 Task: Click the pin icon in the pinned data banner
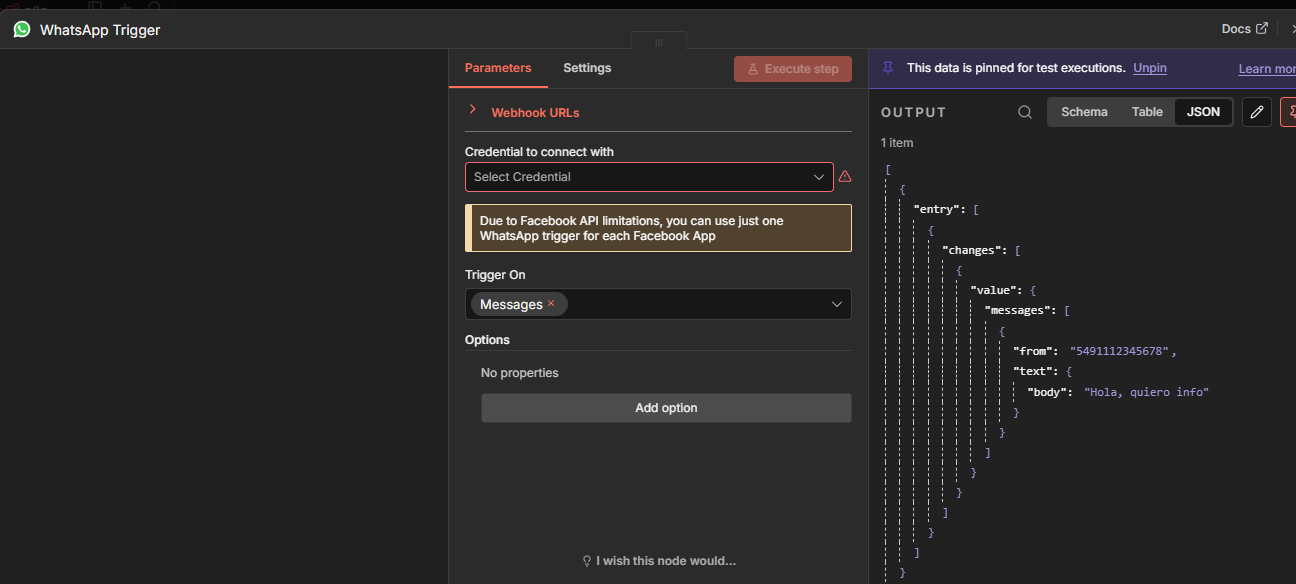tap(888, 68)
